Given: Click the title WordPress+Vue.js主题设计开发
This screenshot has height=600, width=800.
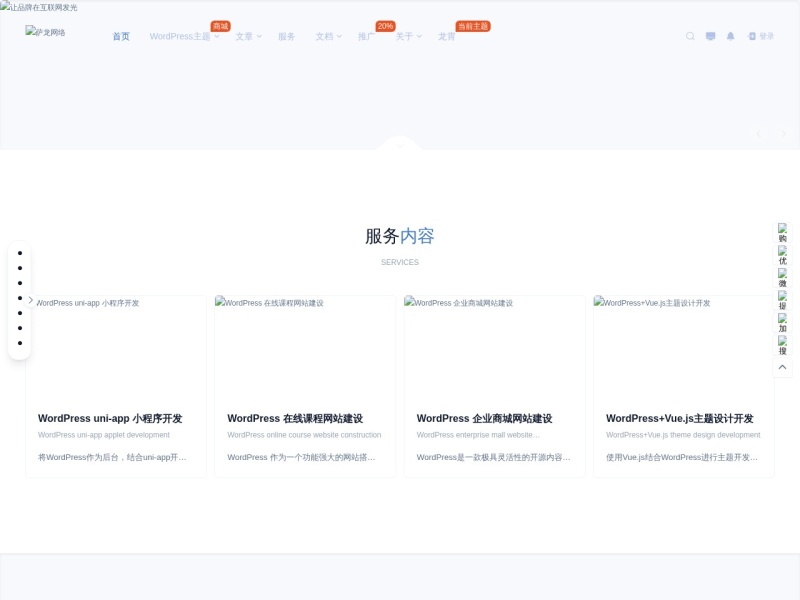Looking at the screenshot, I should [x=680, y=418].
